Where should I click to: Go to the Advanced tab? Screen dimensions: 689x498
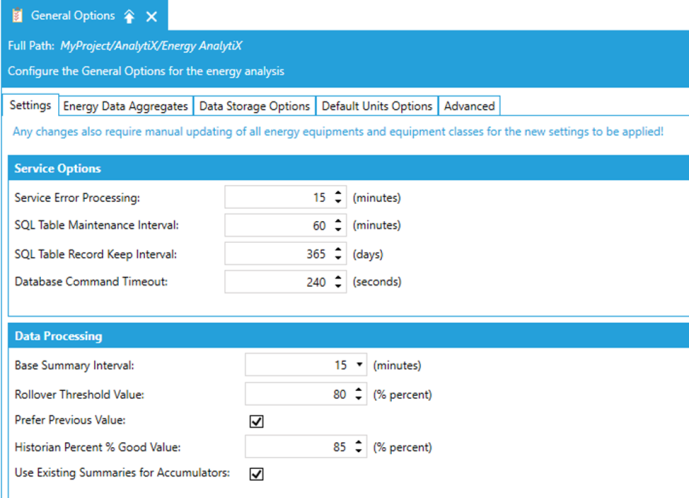[468, 106]
